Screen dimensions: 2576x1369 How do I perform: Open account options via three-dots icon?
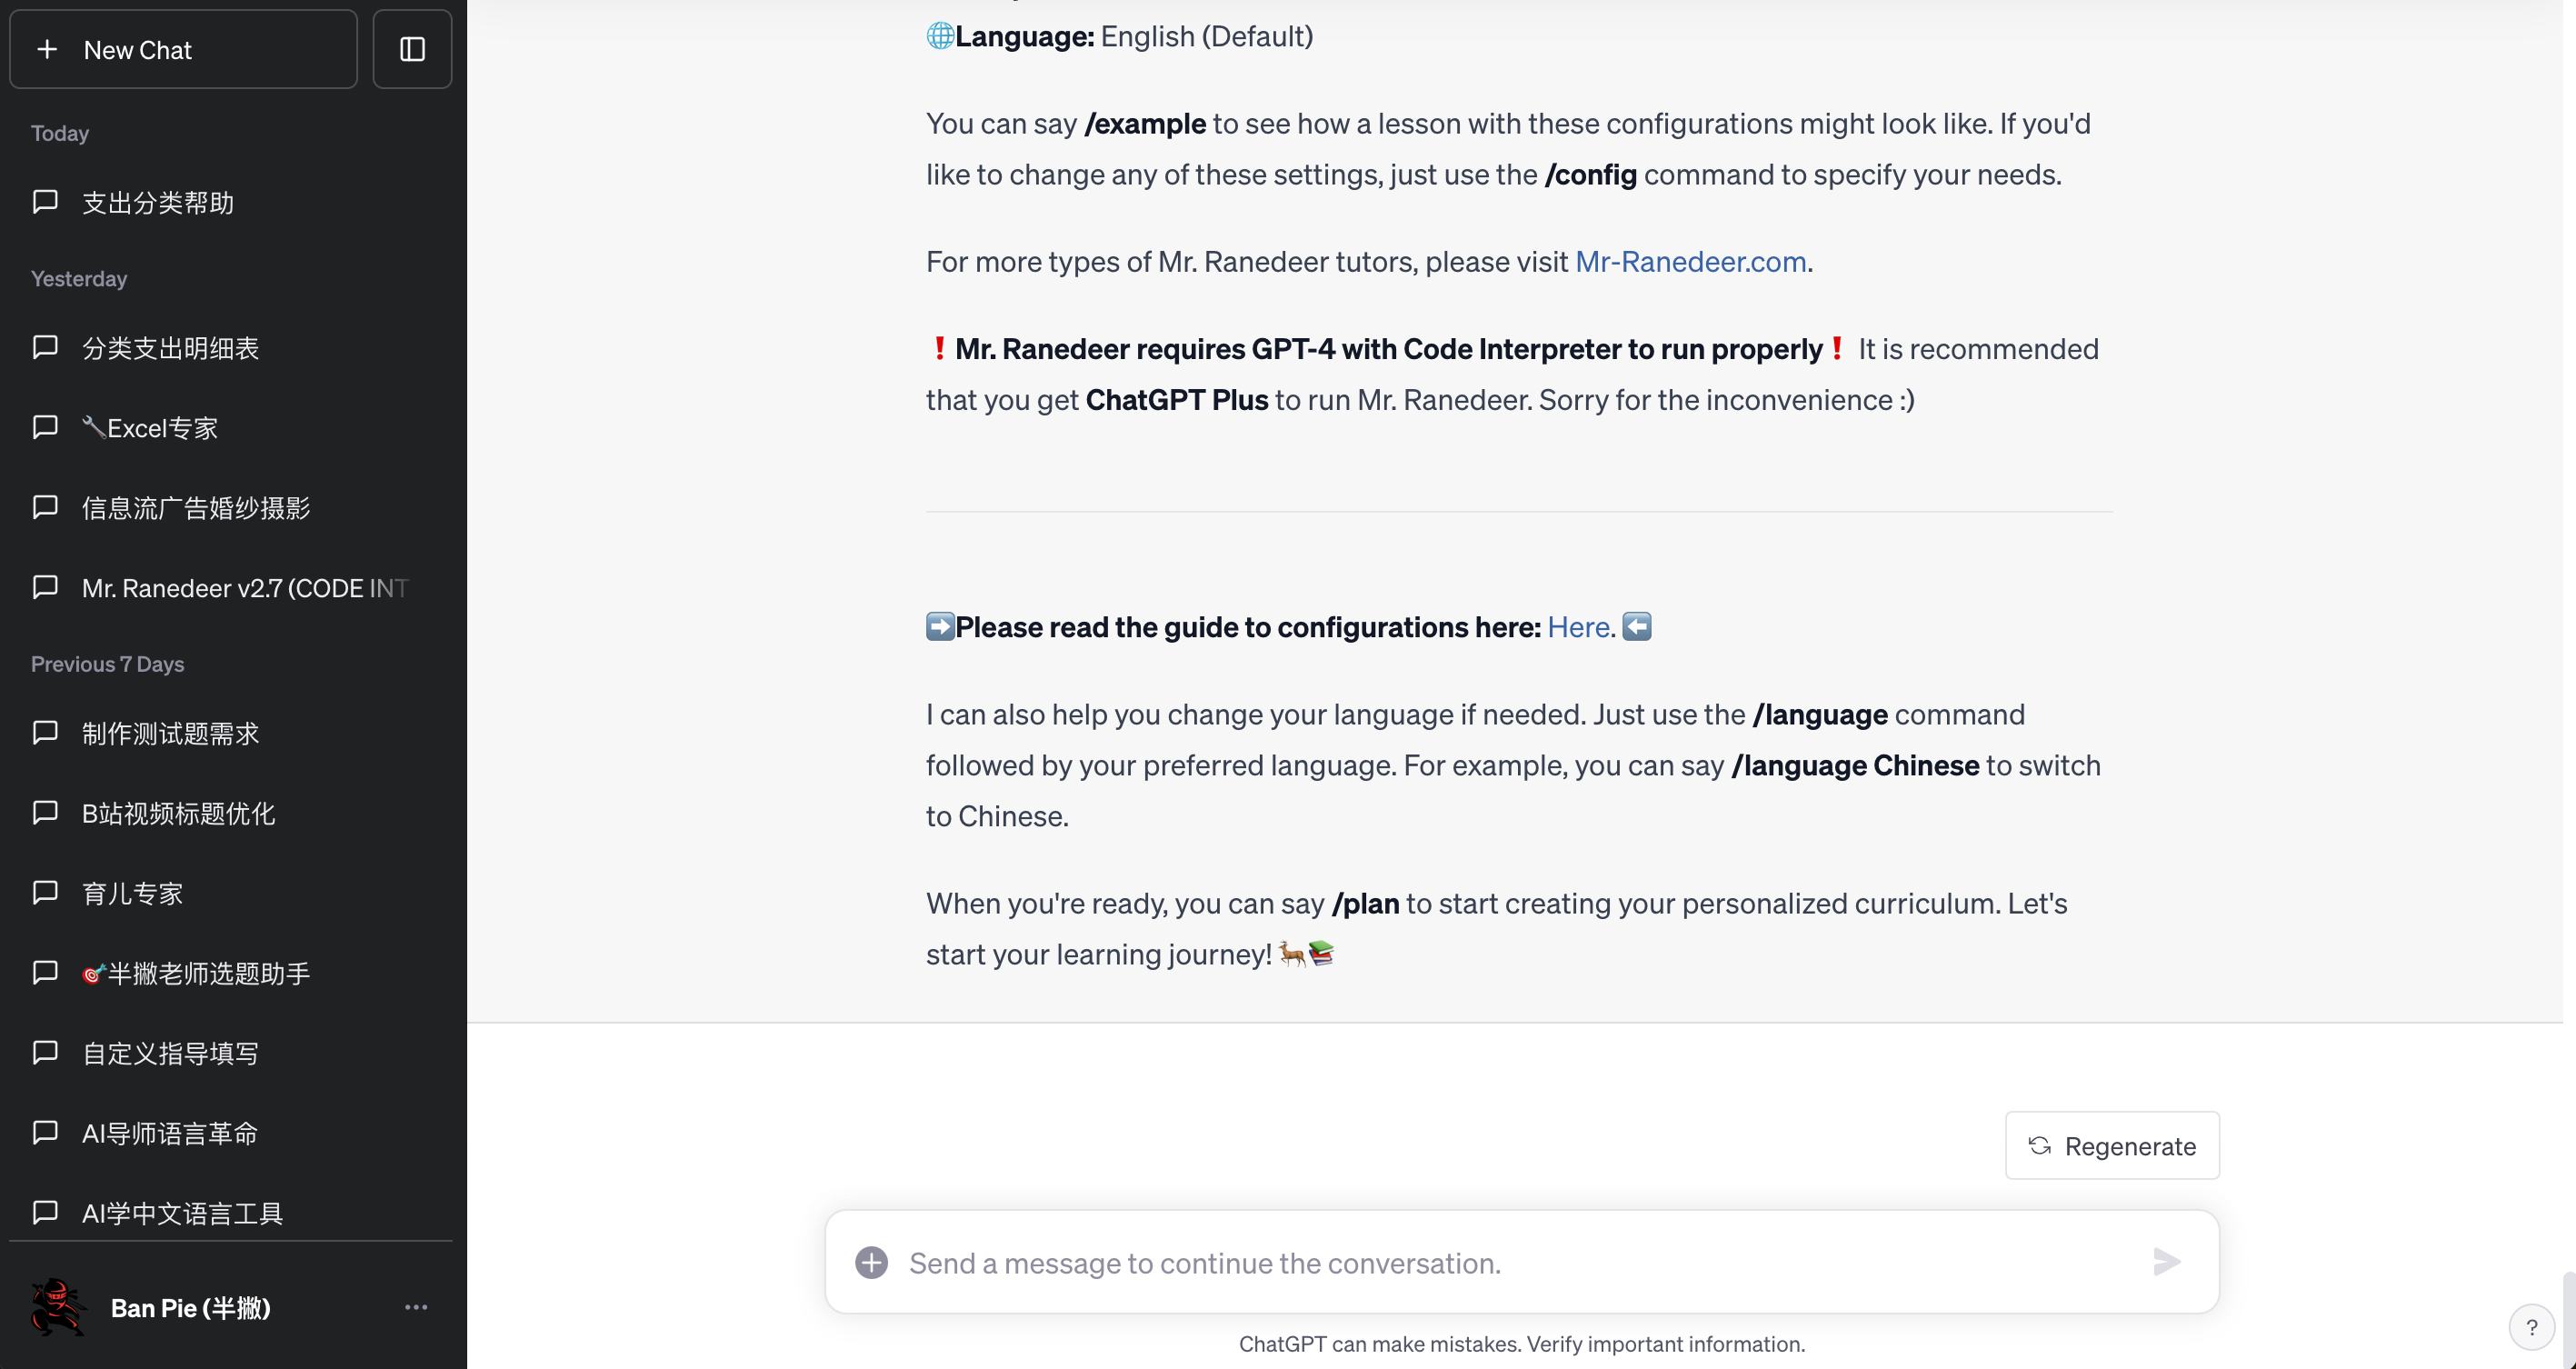[x=416, y=1307]
